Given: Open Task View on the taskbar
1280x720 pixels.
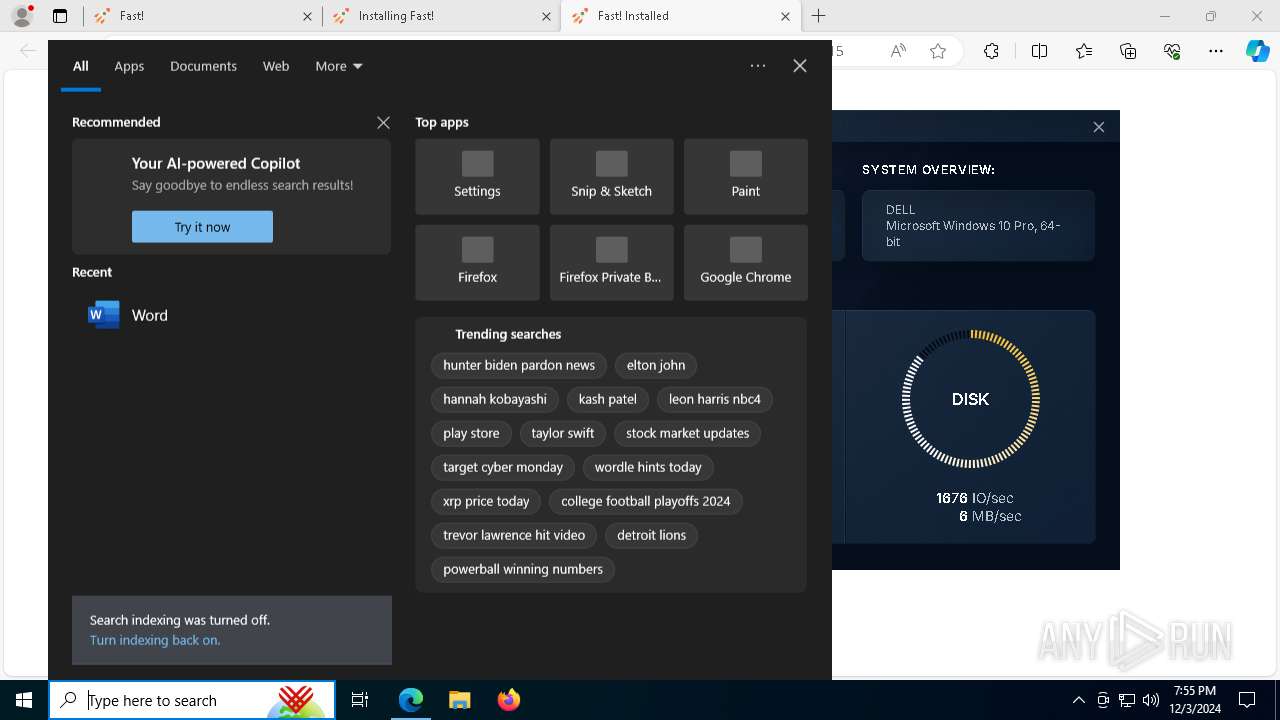Looking at the screenshot, I should click(360, 700).
